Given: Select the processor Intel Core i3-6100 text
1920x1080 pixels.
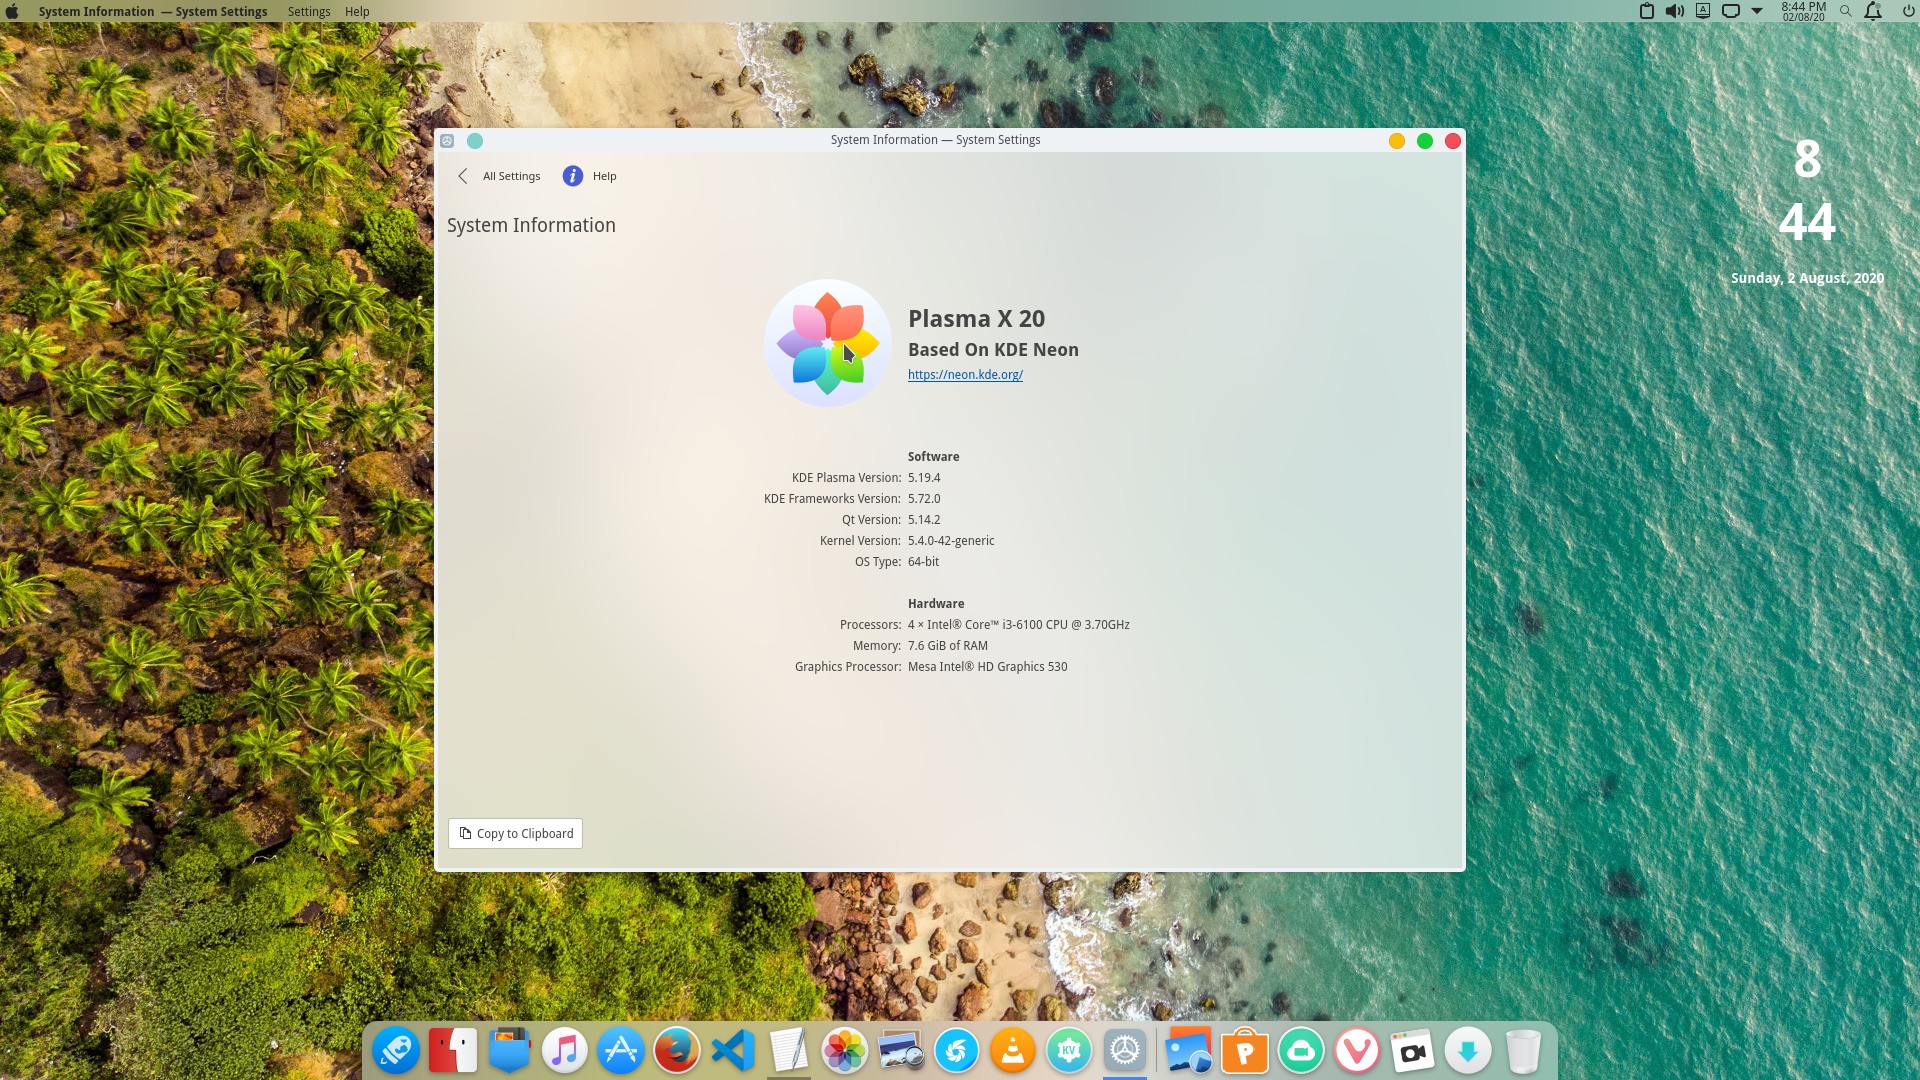Looking at the screenshot, I should tap(1019, 625).
